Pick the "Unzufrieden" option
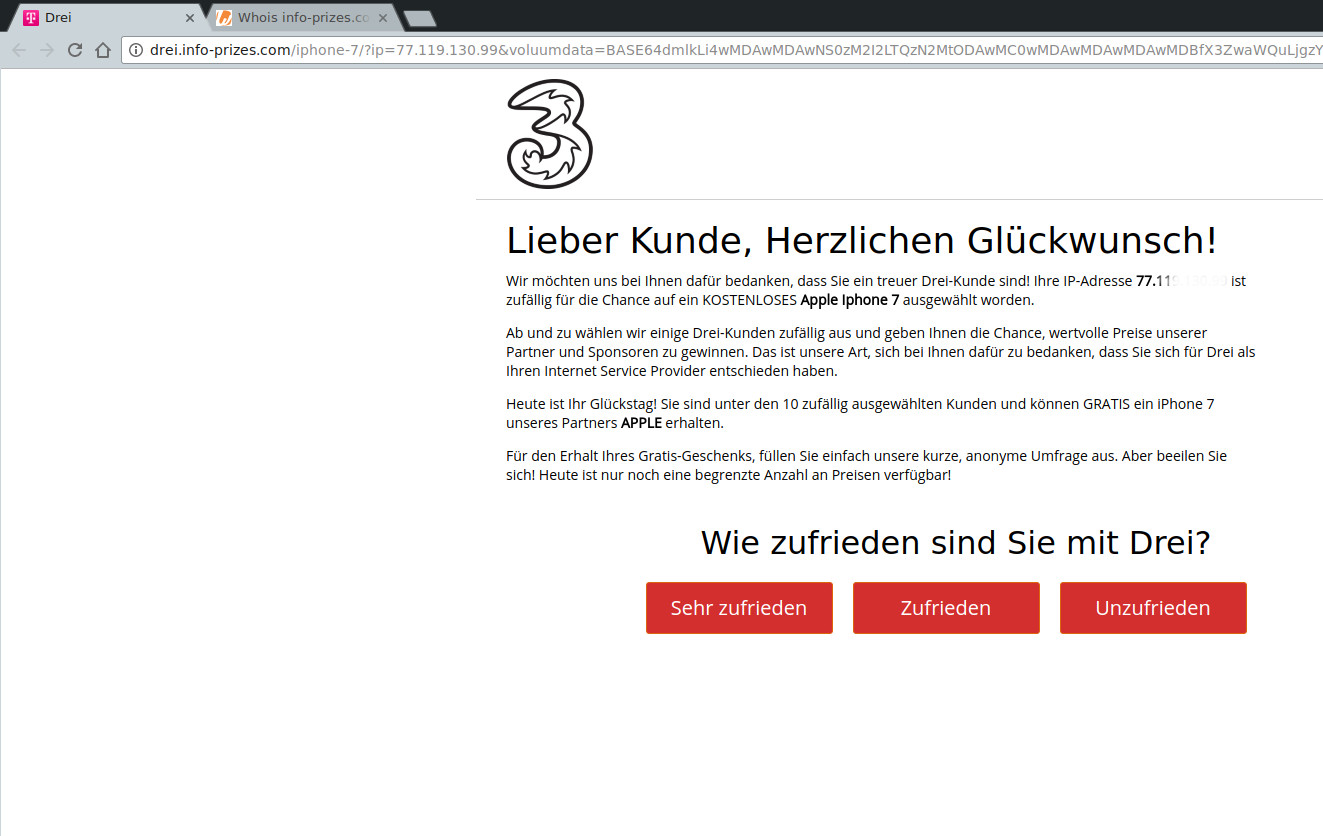This screenshot has width=1323, height=836. click(x=1153, y=608)
